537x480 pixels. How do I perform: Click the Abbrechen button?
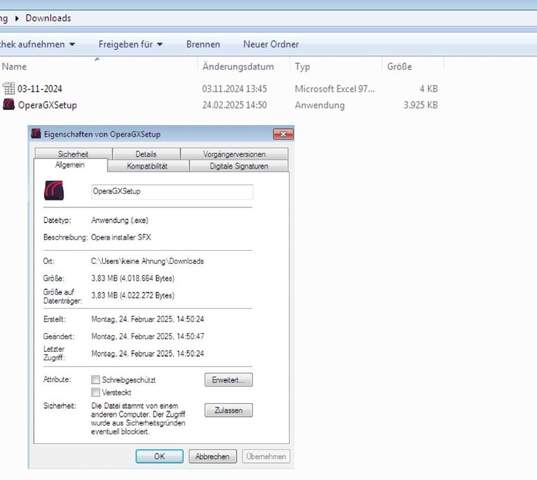tap(213, 456)
